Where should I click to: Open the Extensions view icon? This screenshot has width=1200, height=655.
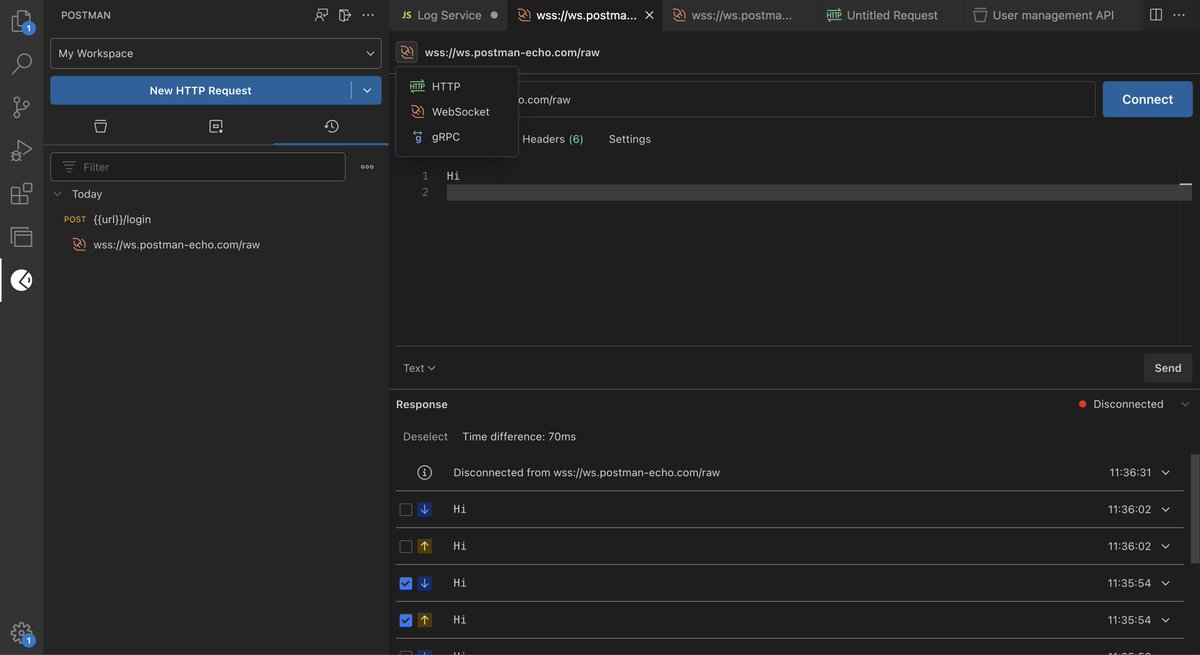click(x=21, y=193)
